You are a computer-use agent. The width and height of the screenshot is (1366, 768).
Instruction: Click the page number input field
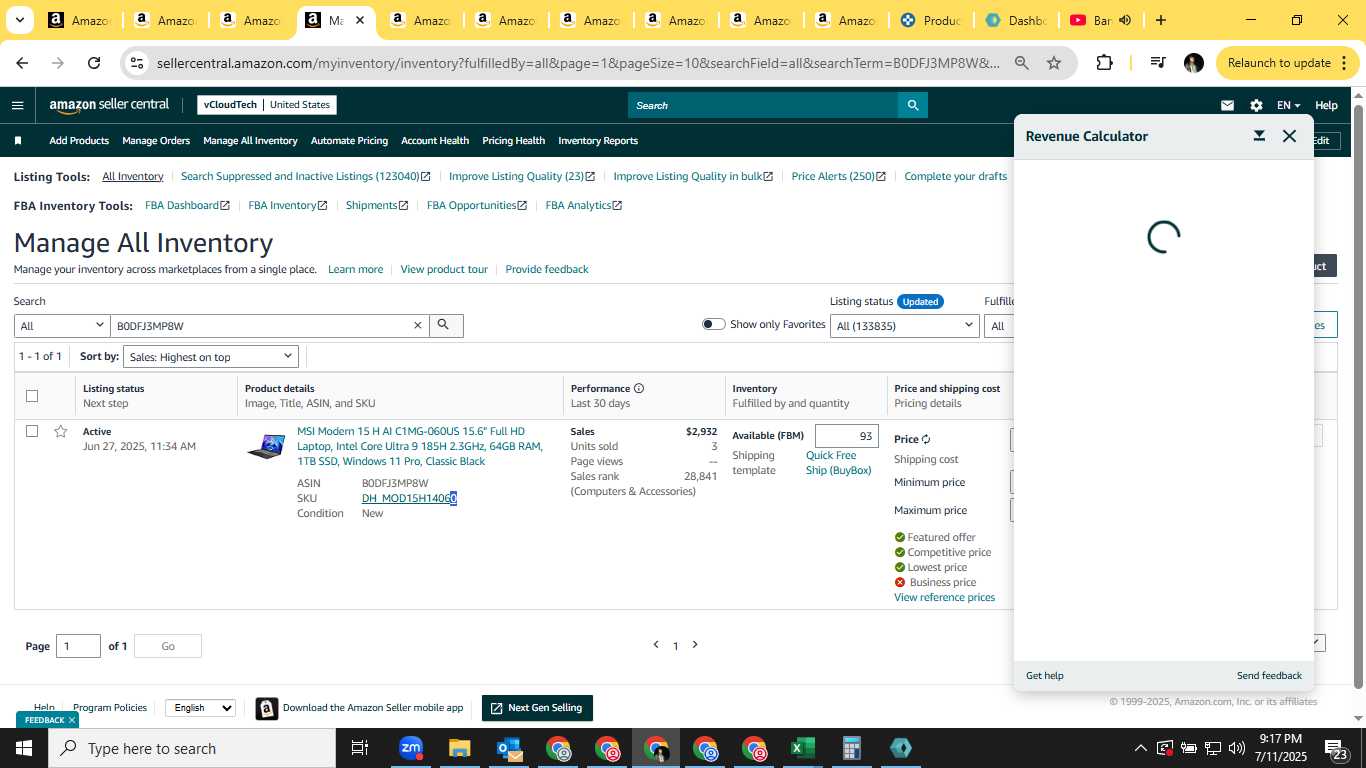pos(78,646)
